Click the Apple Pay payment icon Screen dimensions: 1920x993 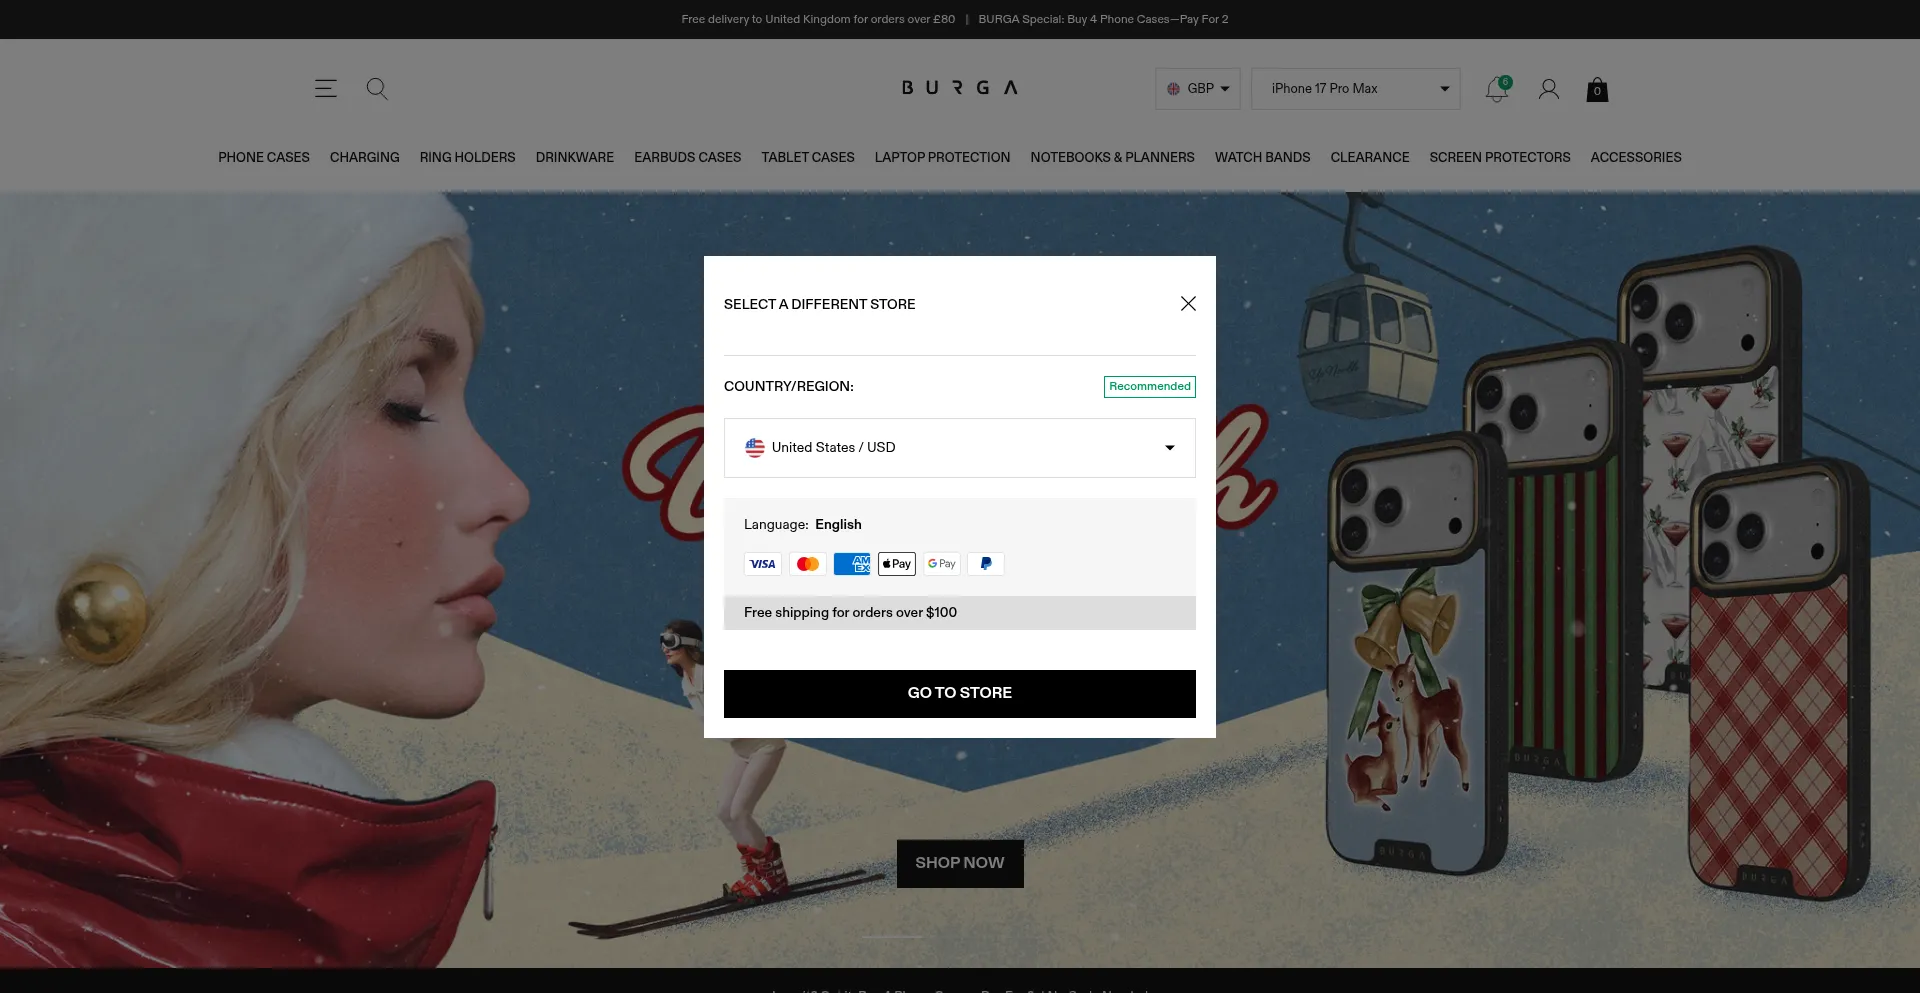(896, 564)
